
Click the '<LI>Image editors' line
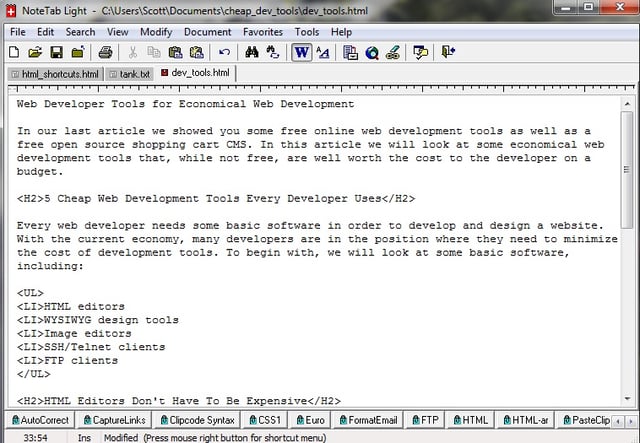tap(74, 333)
